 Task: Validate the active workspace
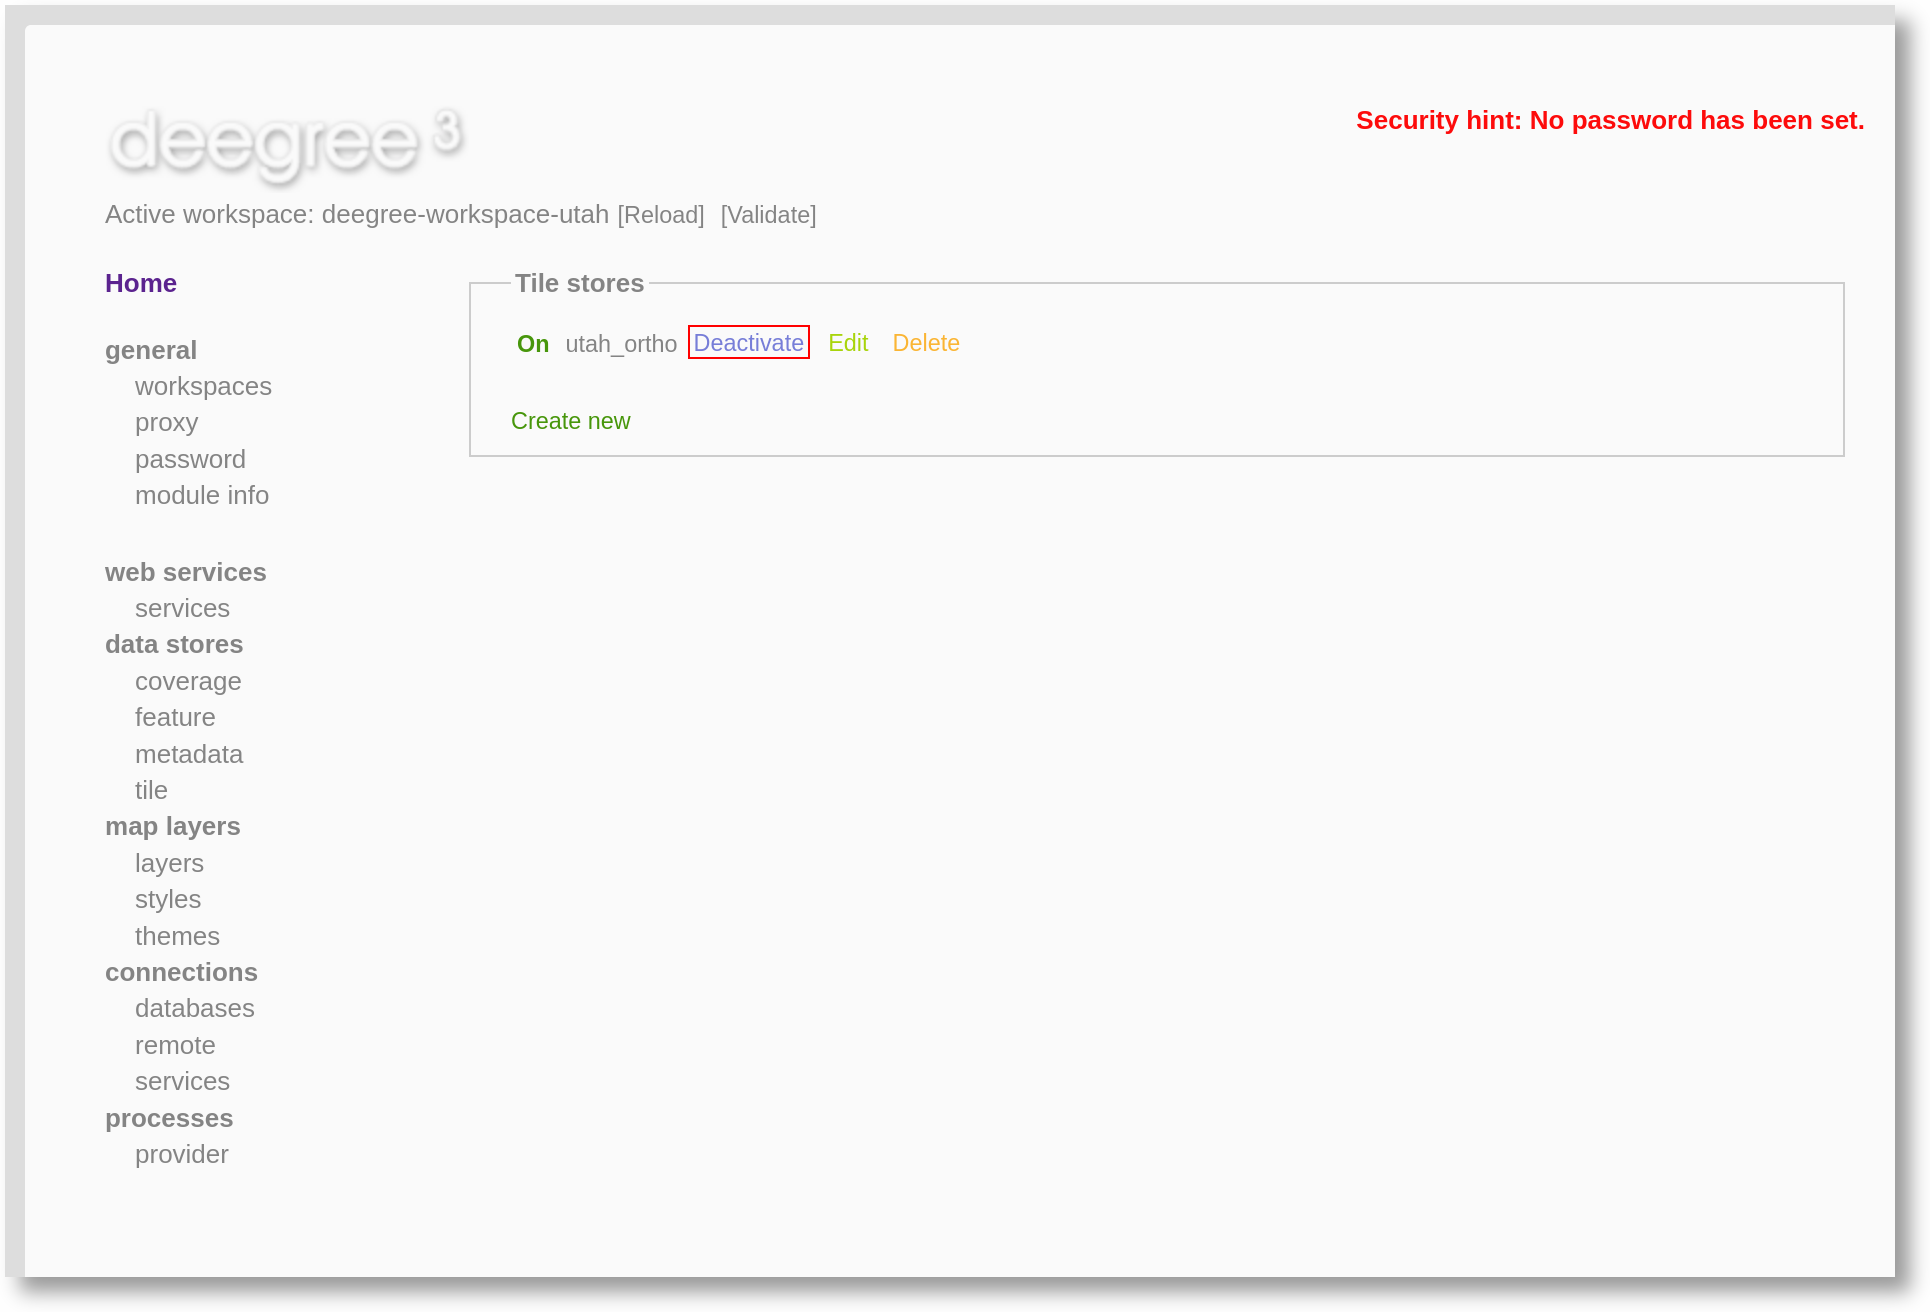pos(768,215)
